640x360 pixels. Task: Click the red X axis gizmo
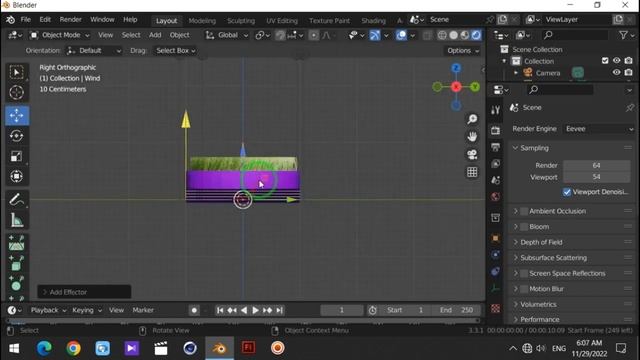[456, 87]
